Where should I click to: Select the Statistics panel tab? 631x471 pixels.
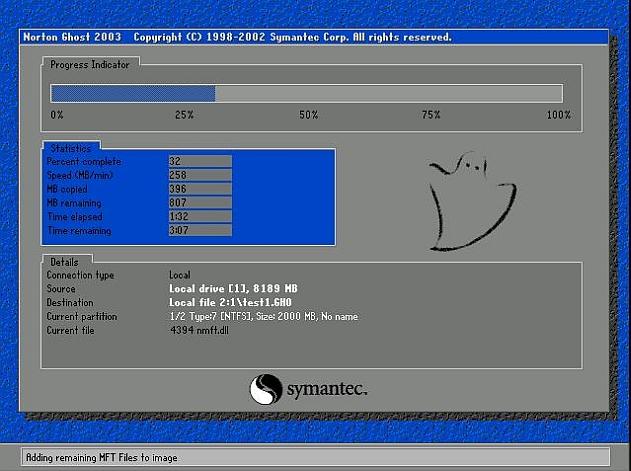click(71, 148)
